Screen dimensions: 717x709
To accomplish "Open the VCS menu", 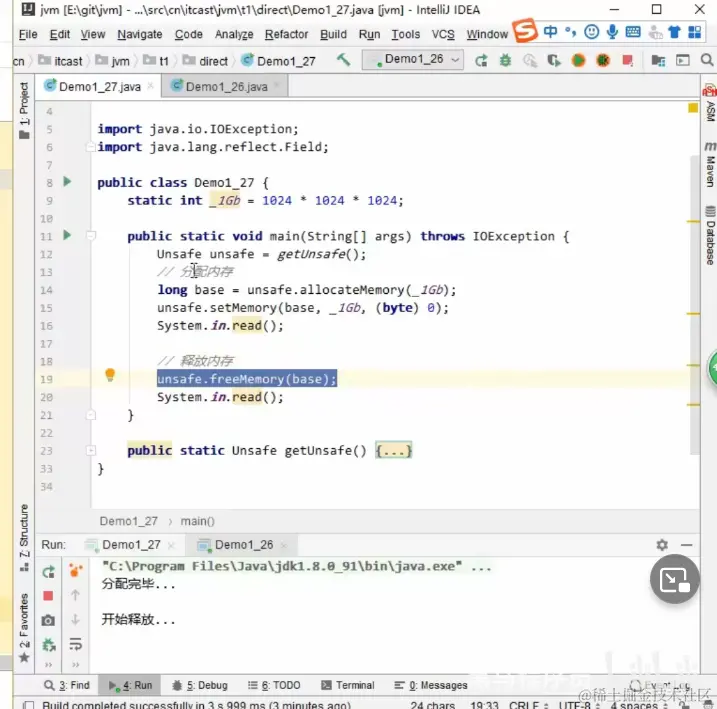I will click(x=443, y=34).
